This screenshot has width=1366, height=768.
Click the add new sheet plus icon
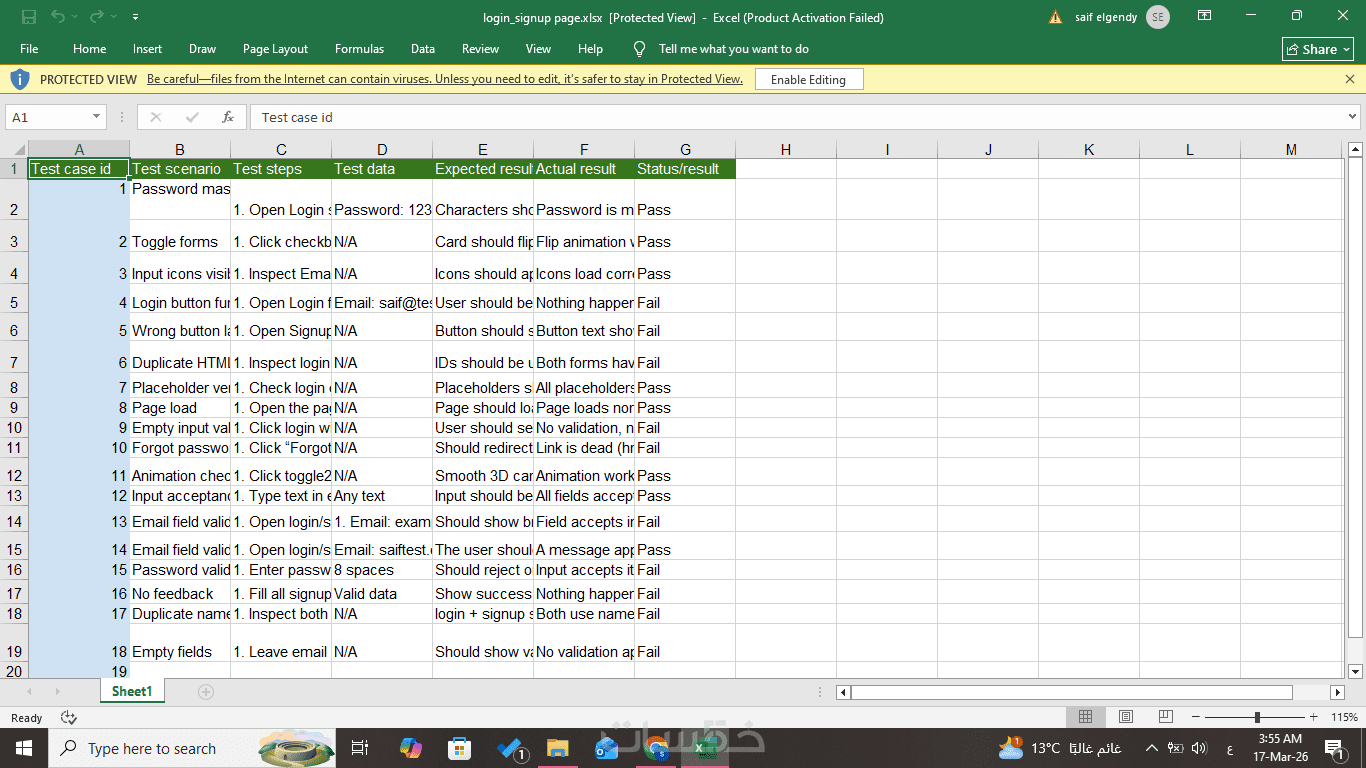[x=206, y=692]
